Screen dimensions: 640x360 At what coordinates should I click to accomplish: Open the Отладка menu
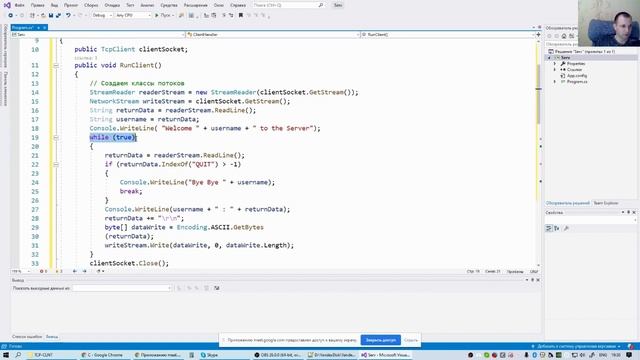[112, 5]
